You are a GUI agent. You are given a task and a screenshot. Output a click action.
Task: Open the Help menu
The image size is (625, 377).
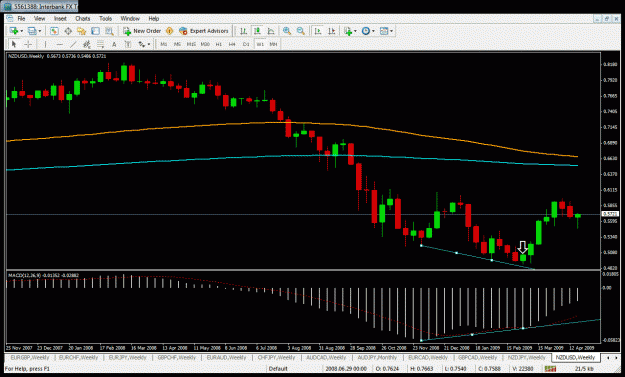153,18
